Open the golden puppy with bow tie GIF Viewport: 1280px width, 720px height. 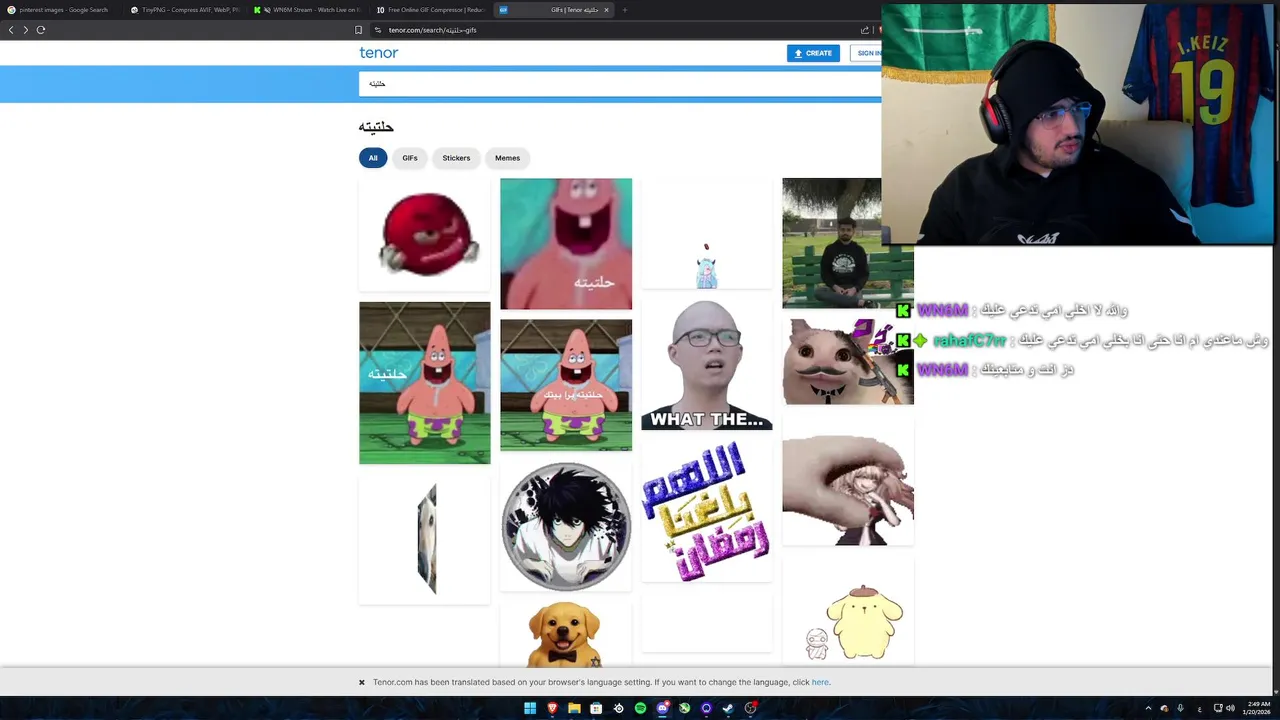(x=566, y=635)
